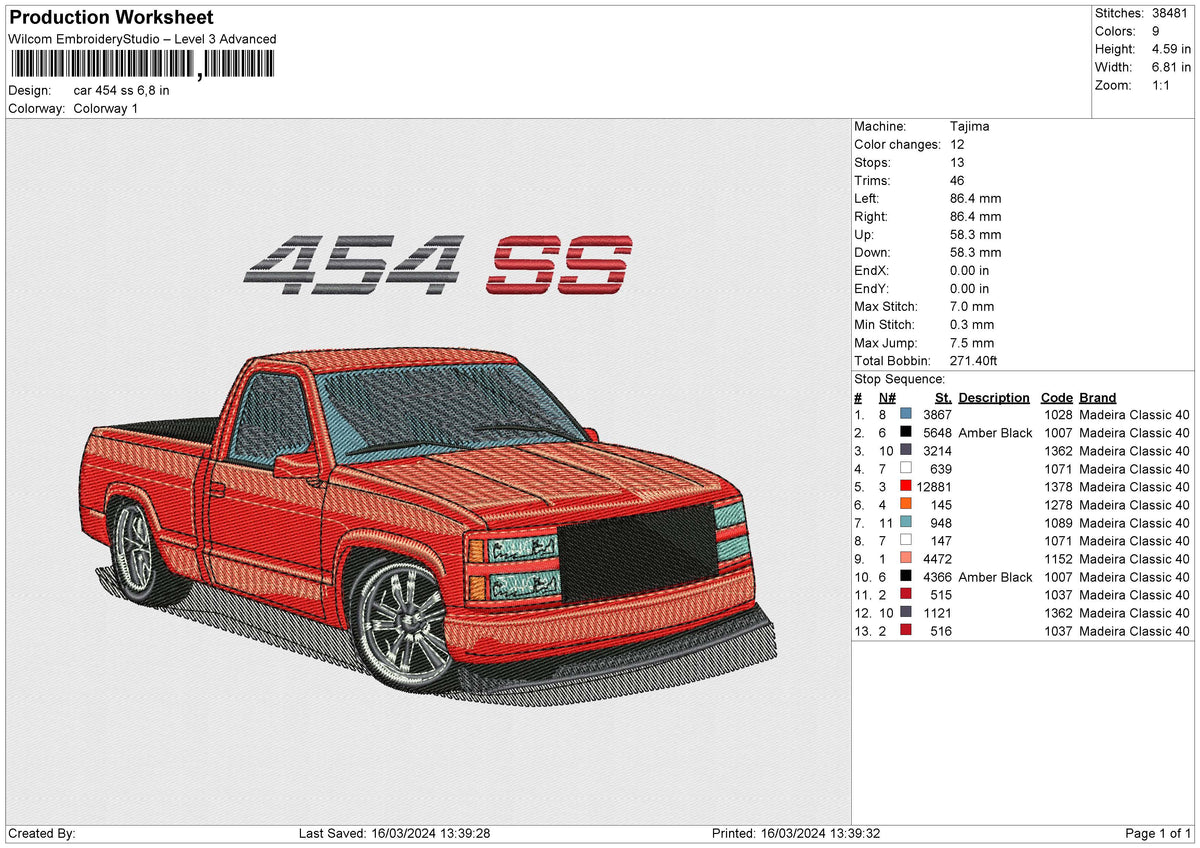Click code 1028 in stop 1
Screen dimensions: 1200x848
coord(1056,415)
